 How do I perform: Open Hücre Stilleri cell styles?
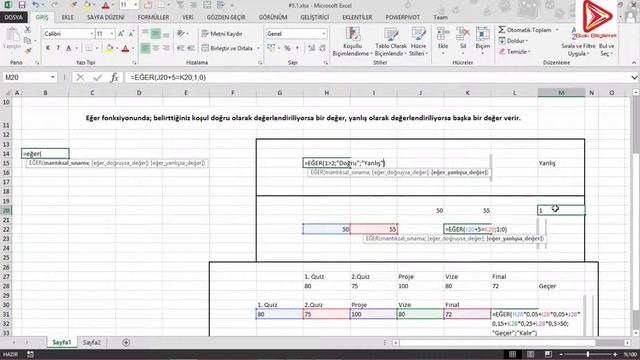pyautogui.click(x=418, y=42)
